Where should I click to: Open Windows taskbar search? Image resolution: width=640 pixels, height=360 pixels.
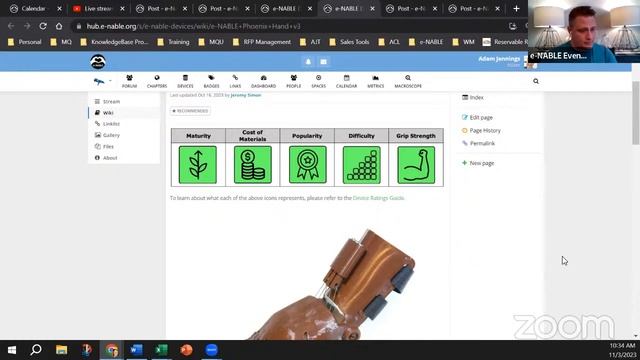coord(36,350)
